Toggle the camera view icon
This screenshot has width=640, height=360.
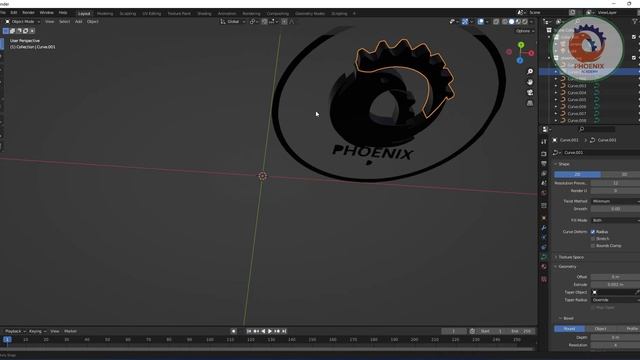[530, 93]
